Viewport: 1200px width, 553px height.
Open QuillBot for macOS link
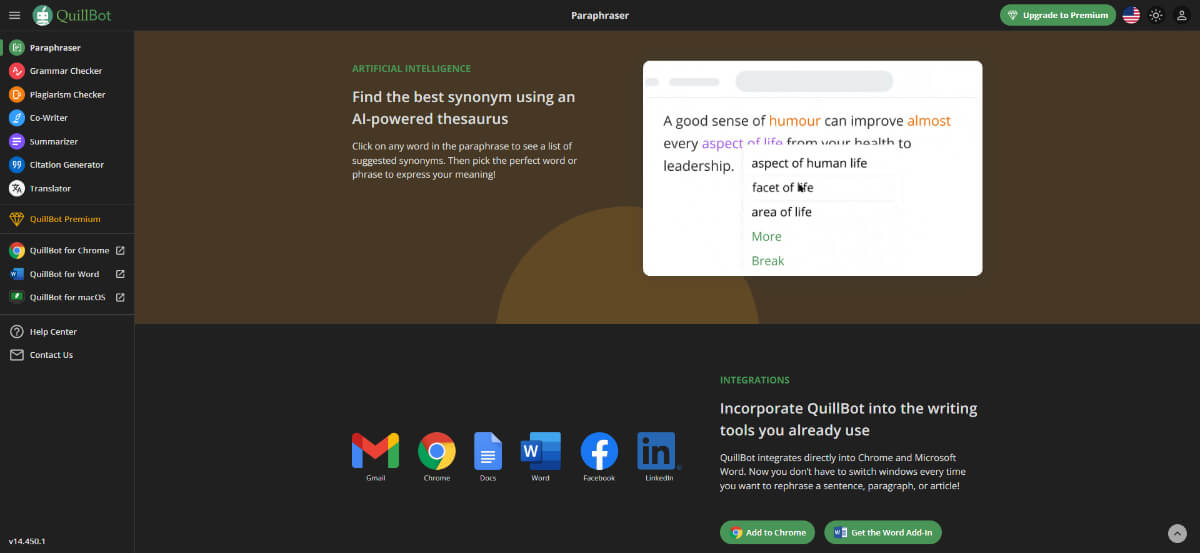(67, 297)
